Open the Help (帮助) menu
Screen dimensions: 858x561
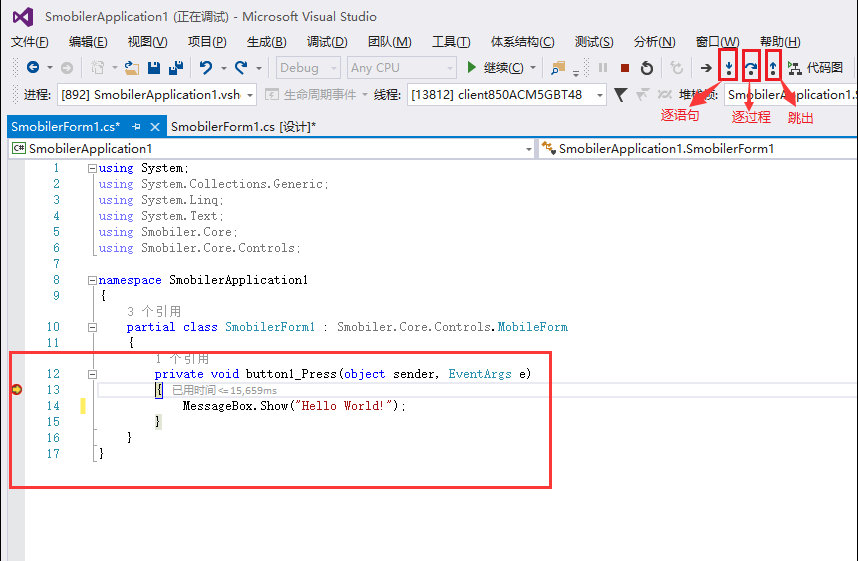(x=780, y=42)
